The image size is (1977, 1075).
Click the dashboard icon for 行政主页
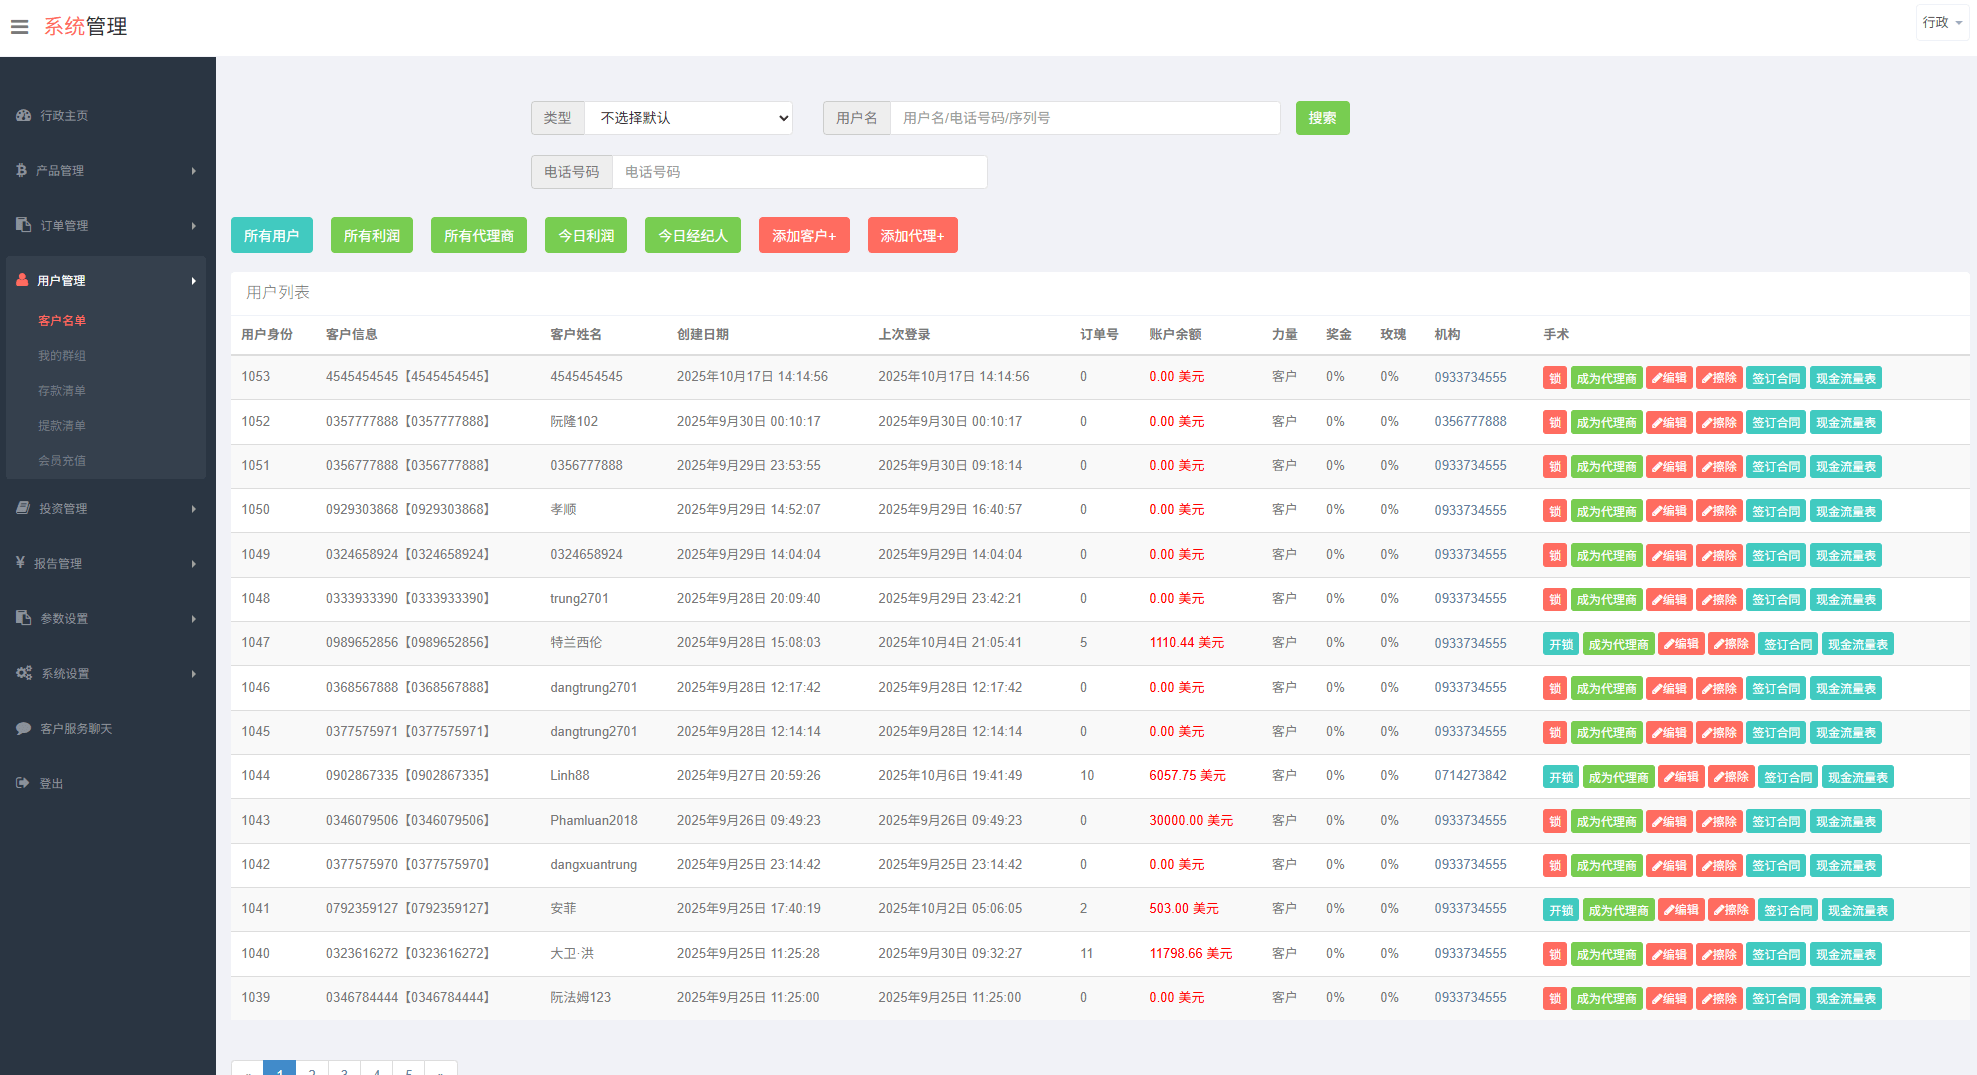click(23, 116)
